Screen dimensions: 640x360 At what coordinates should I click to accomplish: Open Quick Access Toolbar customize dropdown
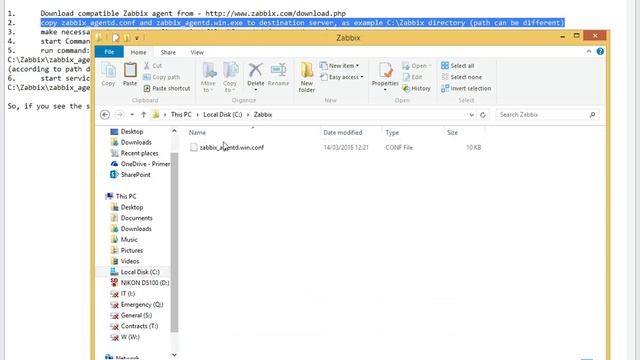click(x=137, y=38)
